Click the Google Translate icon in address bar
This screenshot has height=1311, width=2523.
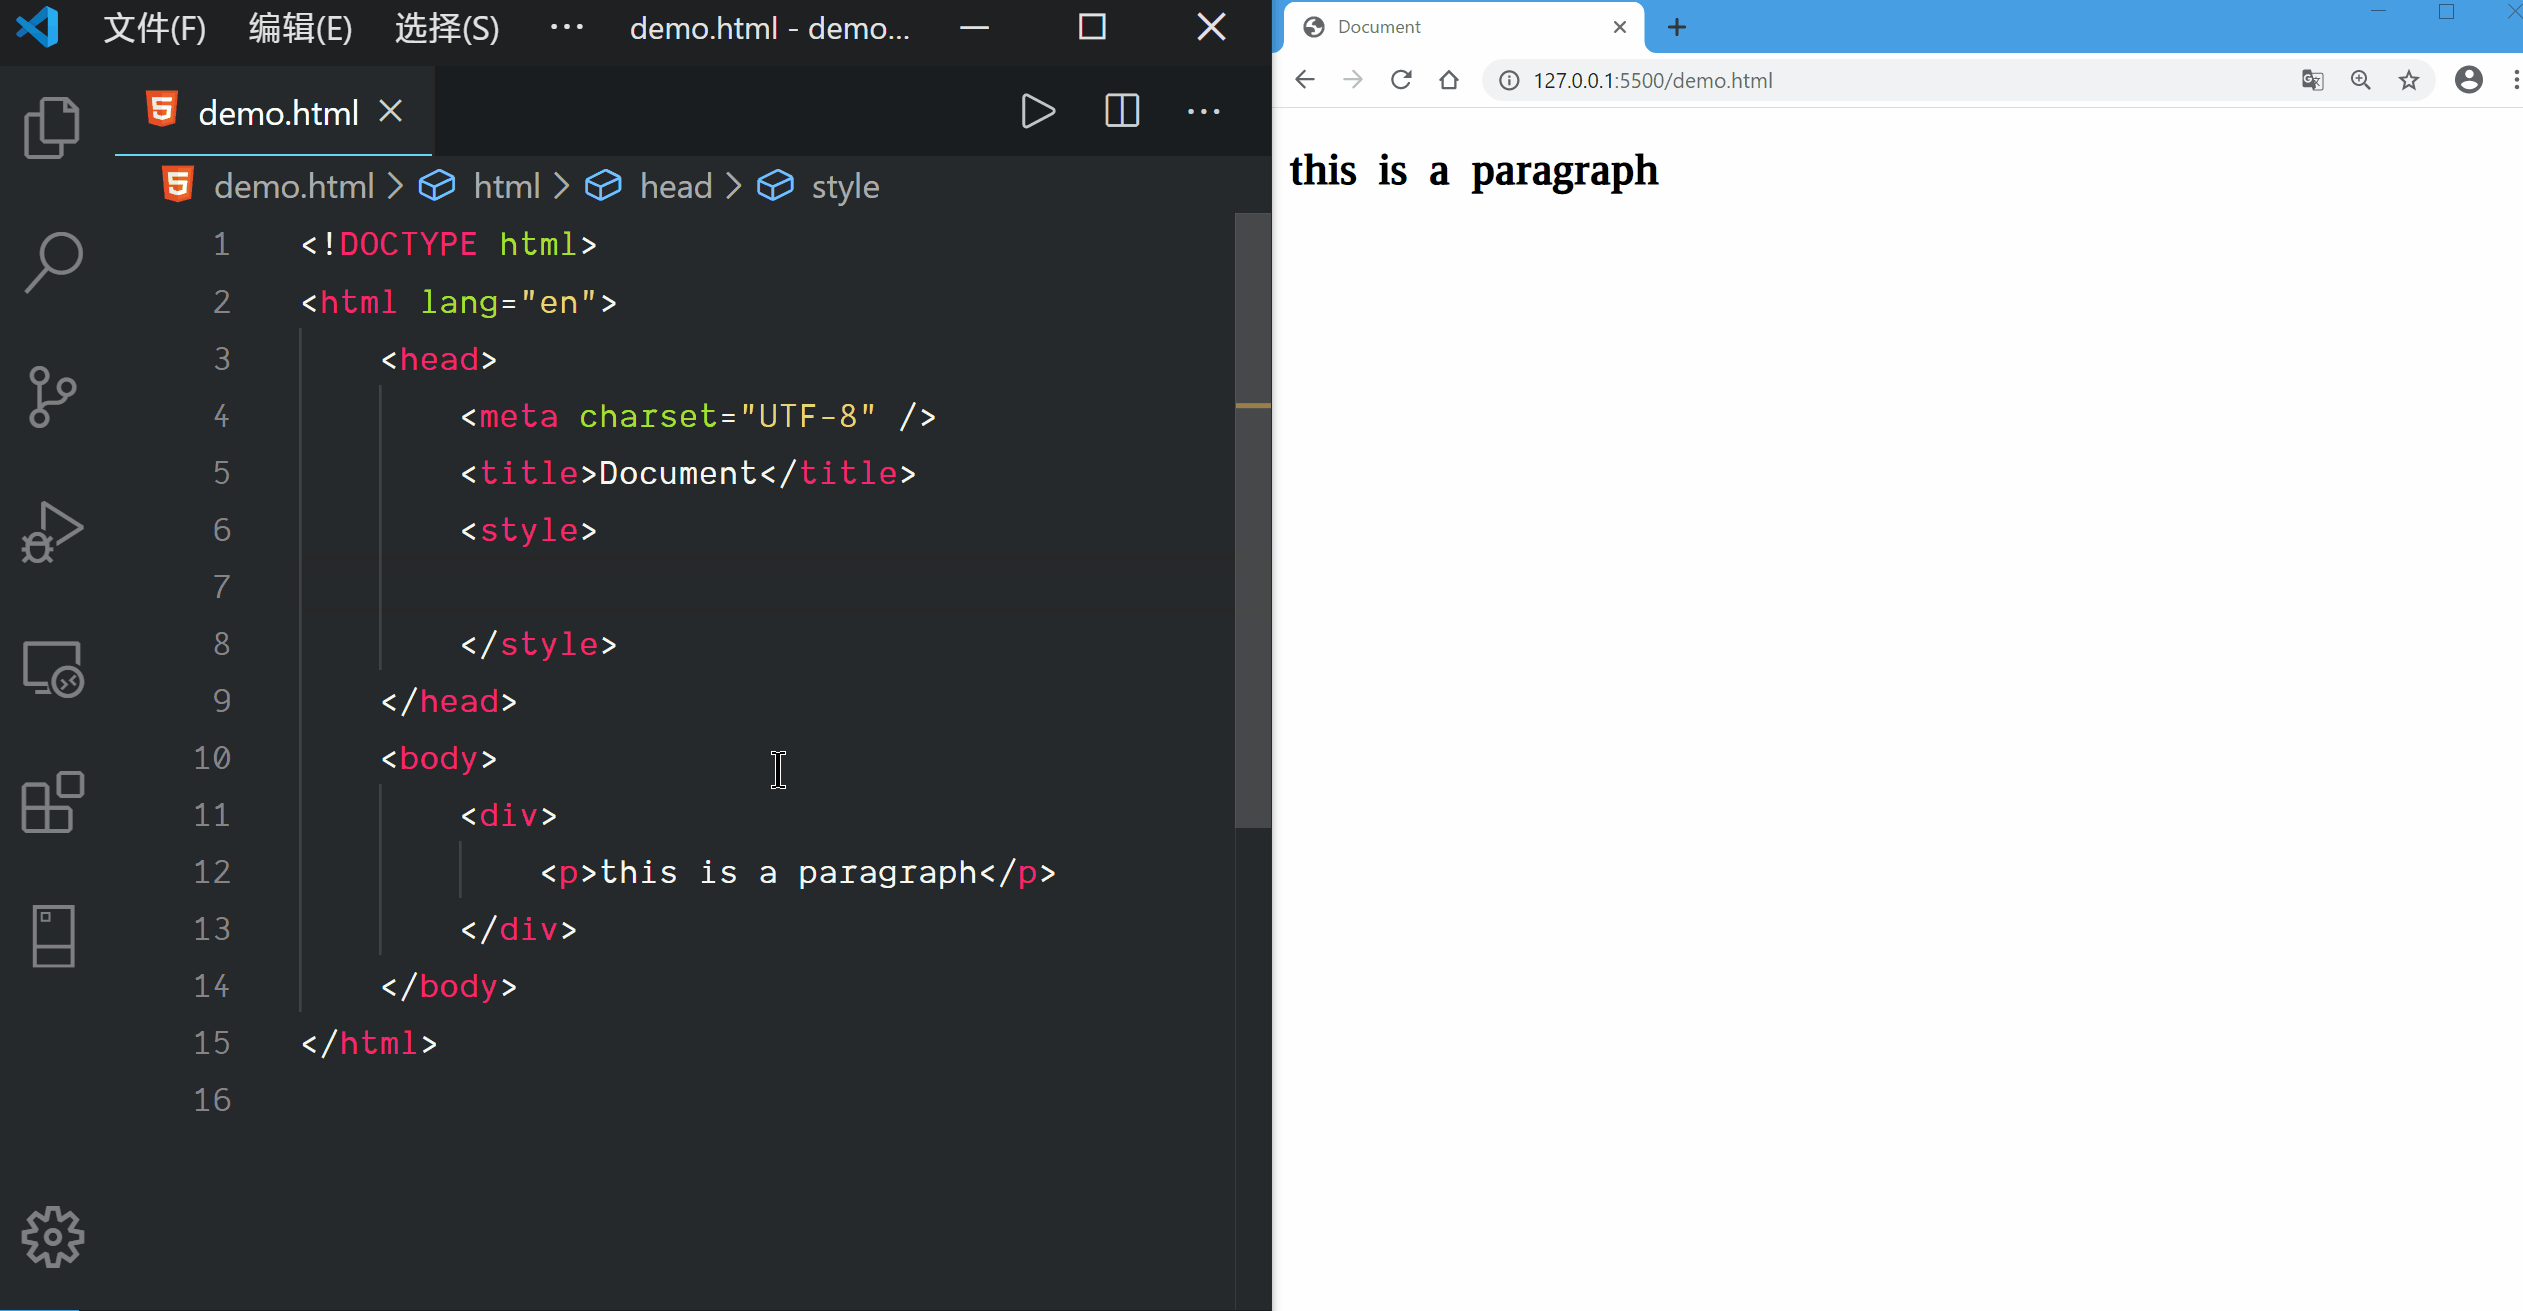click(2312, 80)
